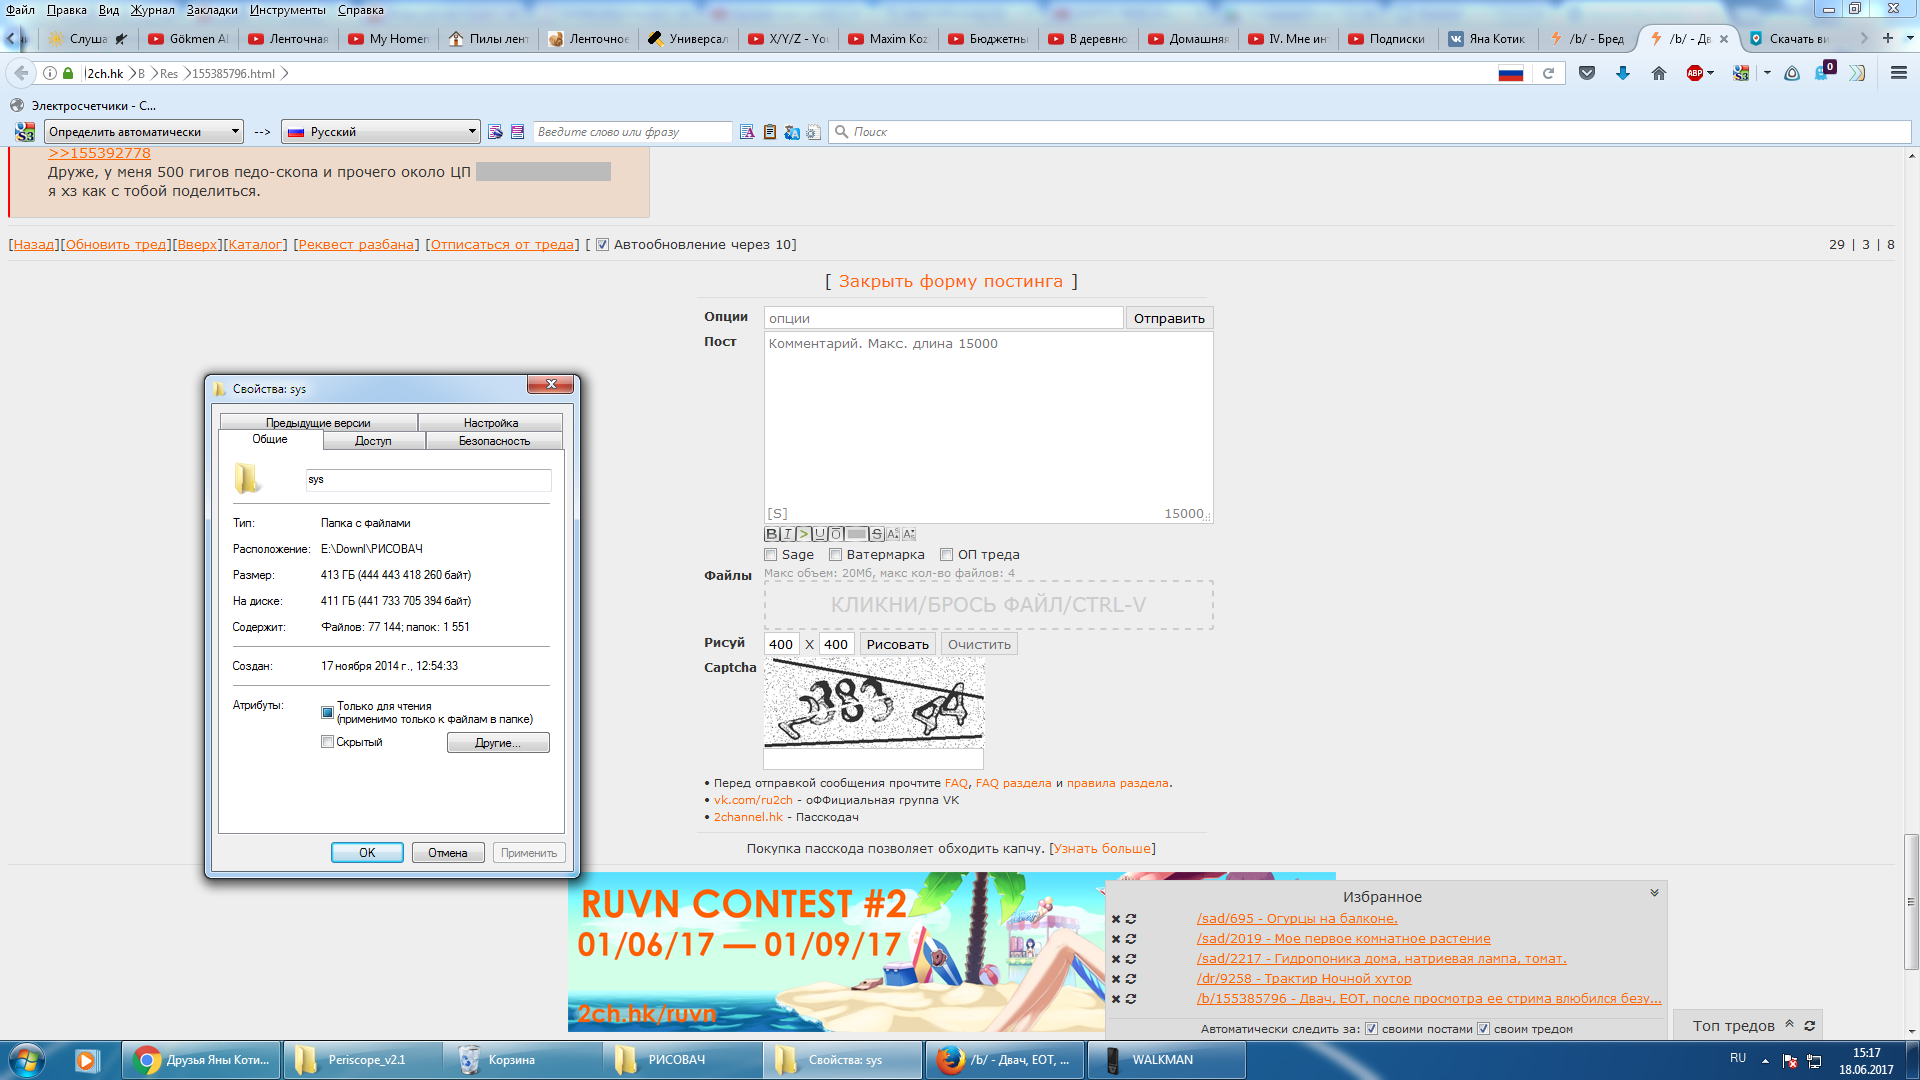The width and height of the screenshot is (1920, 1080).
Task: Go to the home page icon
Action: click(1659, 73)
